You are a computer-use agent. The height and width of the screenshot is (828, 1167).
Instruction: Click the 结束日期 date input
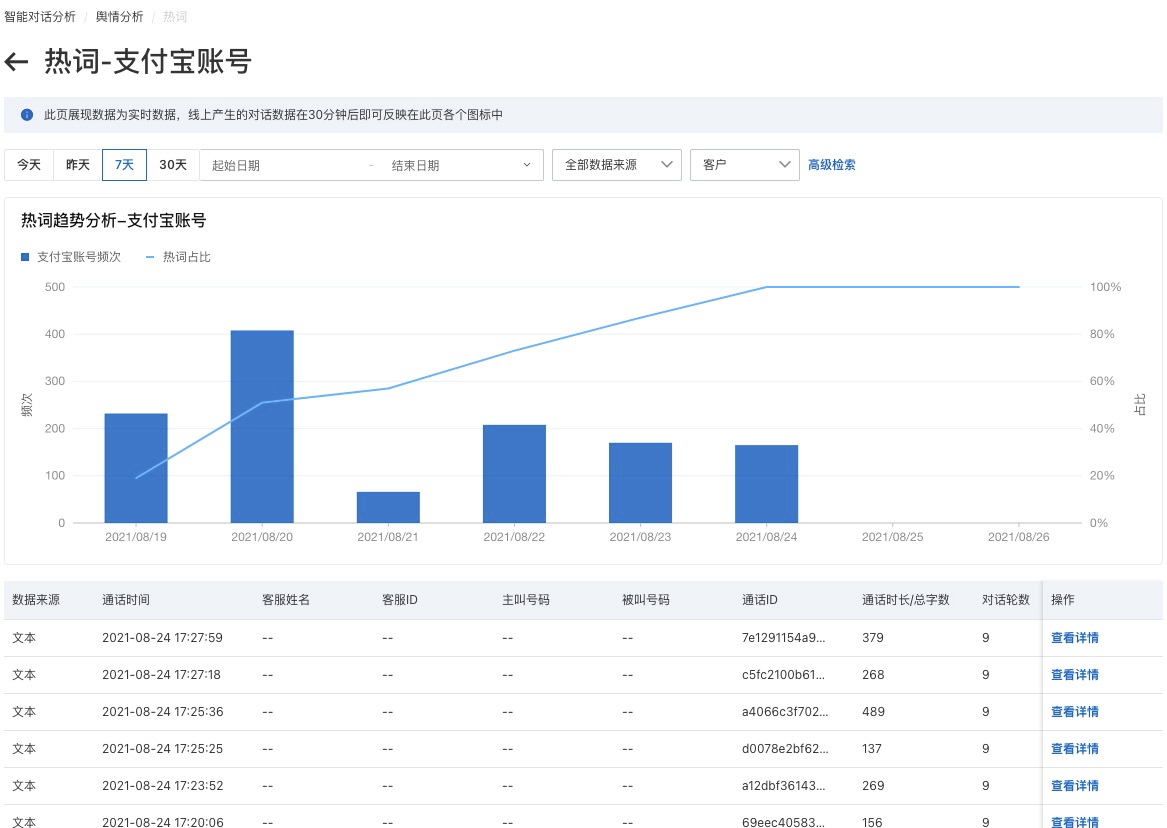(447, 165)
